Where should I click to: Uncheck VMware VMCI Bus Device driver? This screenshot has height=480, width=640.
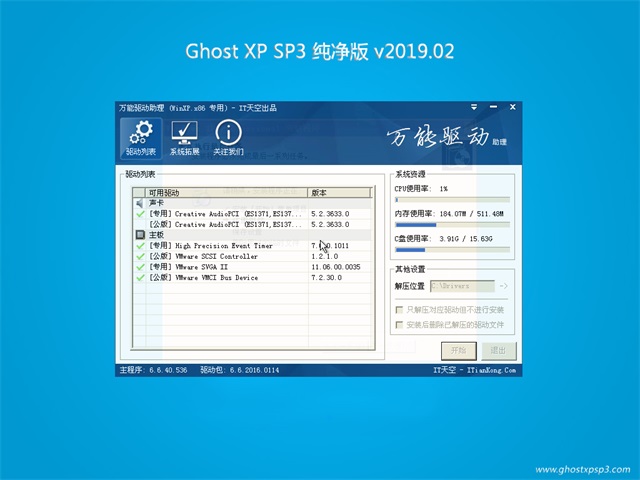tap(140, 277)
